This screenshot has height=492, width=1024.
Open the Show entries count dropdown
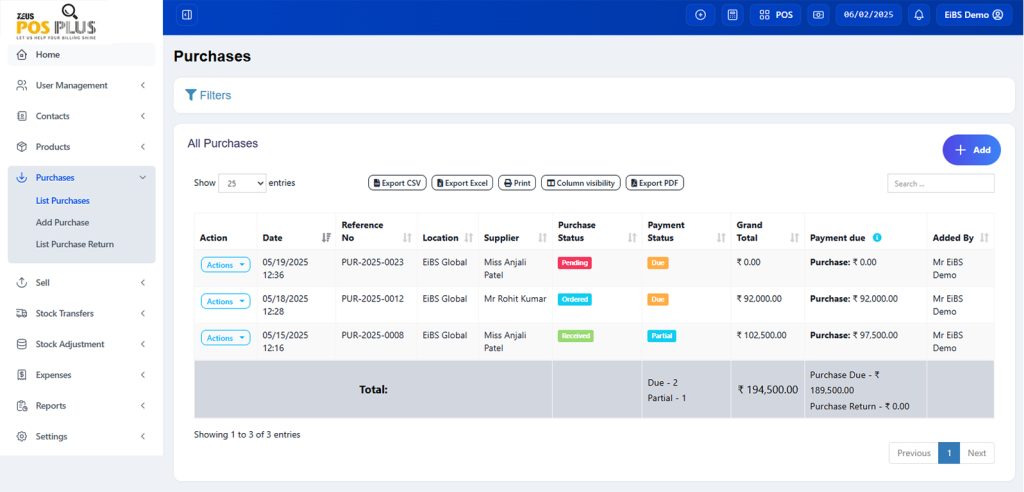[x=242, y=184]
